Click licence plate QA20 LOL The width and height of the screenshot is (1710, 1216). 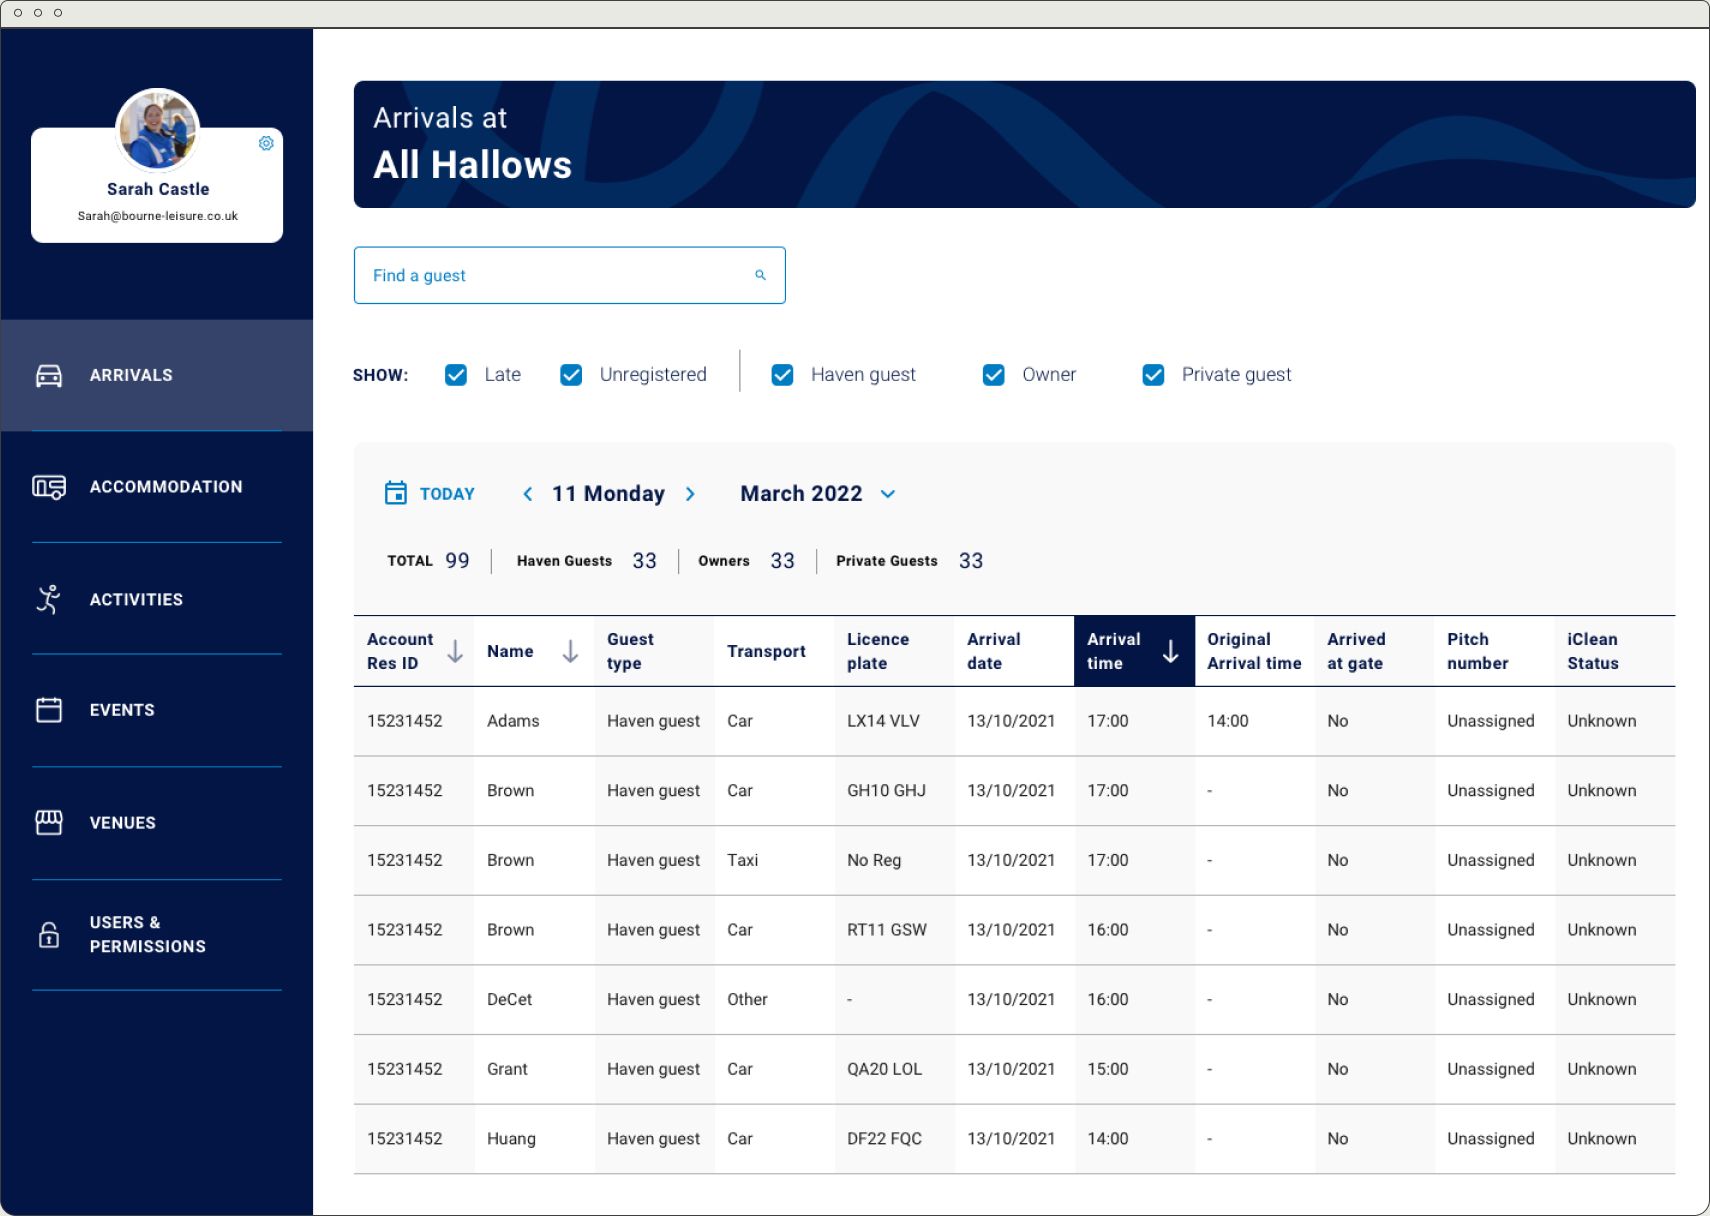[885, 1069]
